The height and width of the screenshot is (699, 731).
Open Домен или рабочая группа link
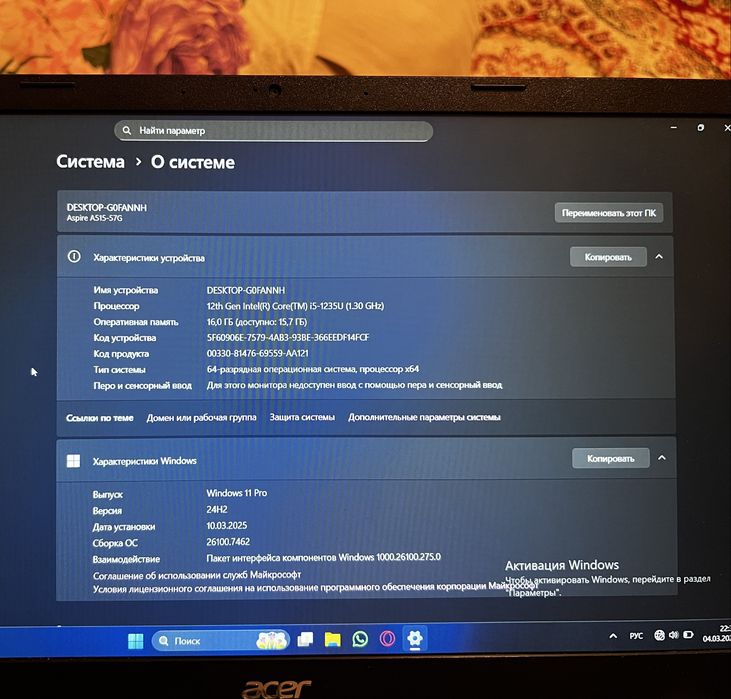pyautogui.click(x=201, y=417)
